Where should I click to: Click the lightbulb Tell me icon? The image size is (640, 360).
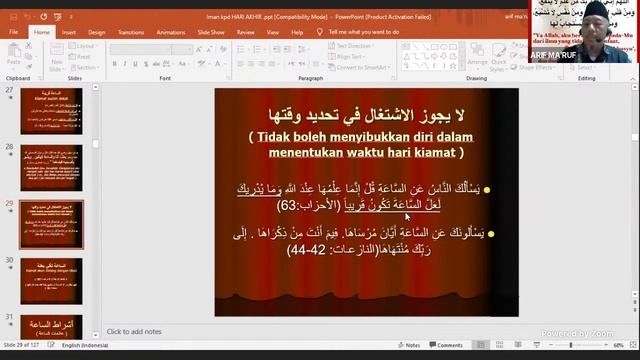[x=320, y=32]
